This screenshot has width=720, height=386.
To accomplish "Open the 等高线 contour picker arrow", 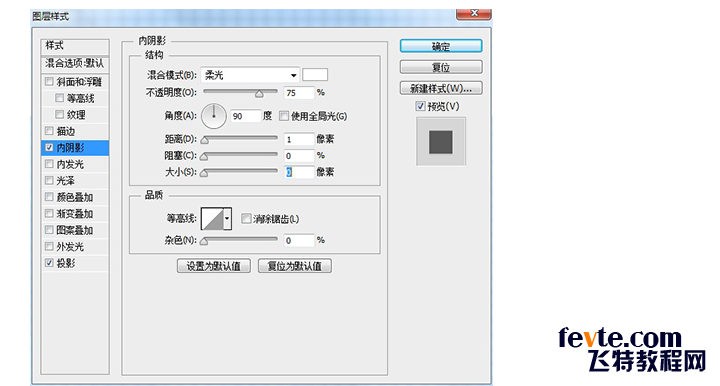I will coord(227,218).
